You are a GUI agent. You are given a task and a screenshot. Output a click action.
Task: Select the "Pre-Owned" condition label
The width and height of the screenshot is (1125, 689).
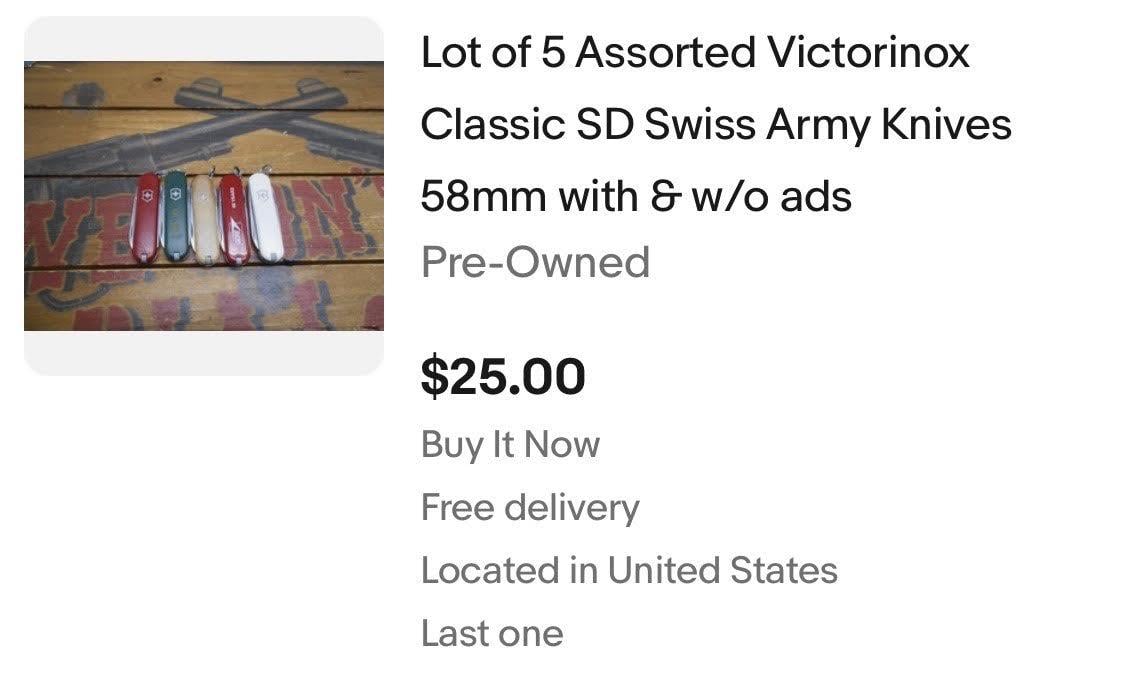tap(535, 262)
